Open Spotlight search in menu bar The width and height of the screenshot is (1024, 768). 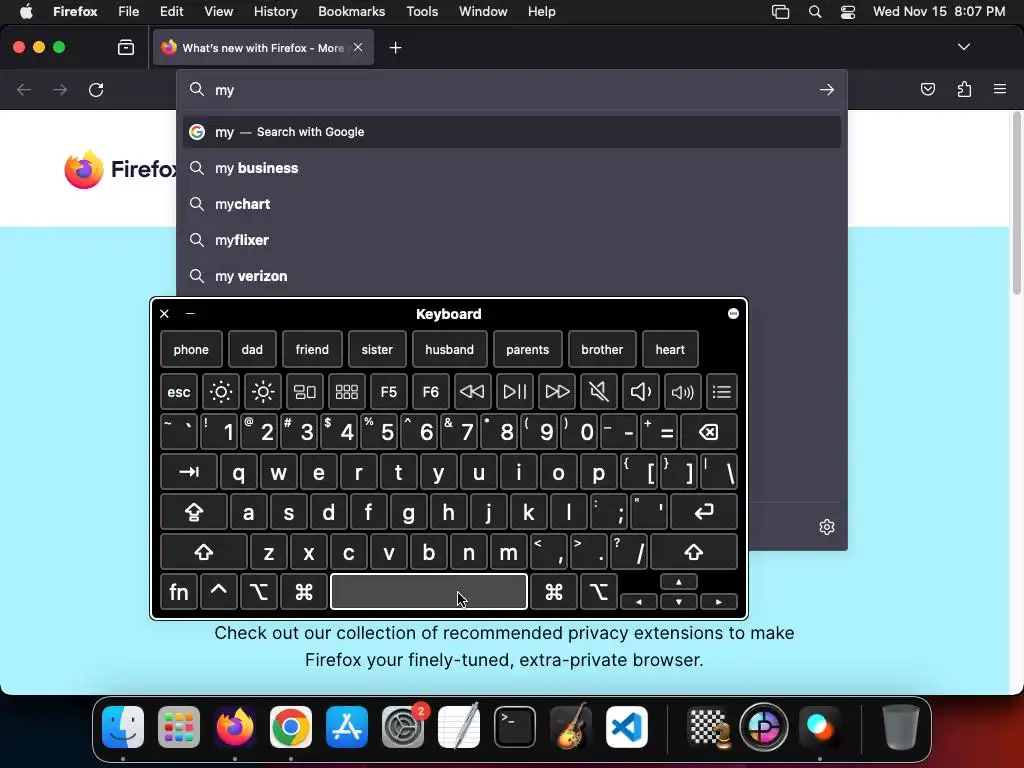(x=814, y=11)
